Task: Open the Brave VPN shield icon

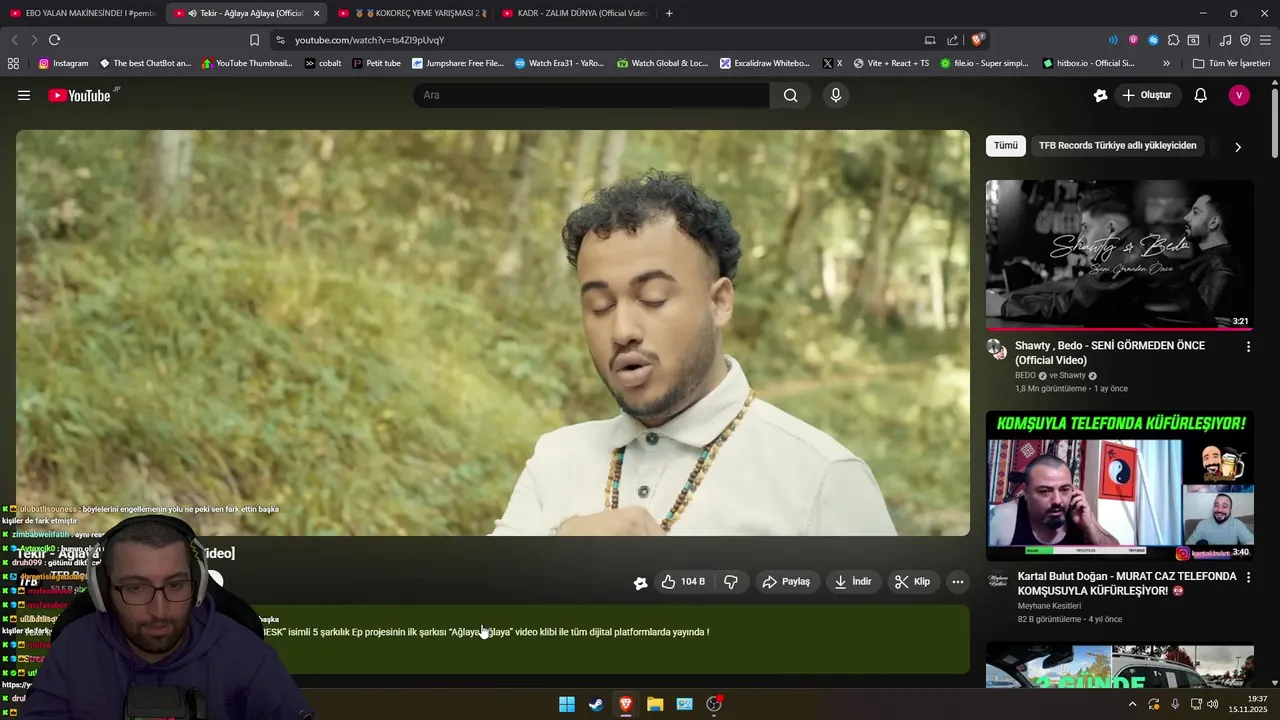Action: 1245,40
